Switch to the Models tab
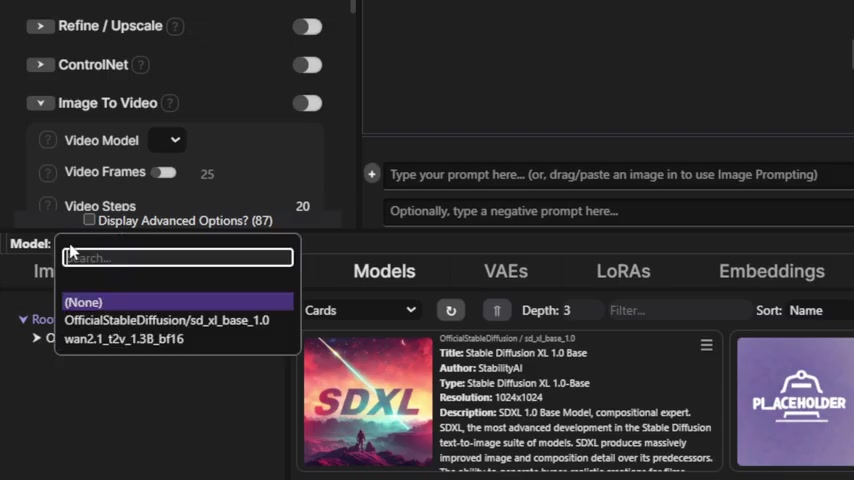This screenshot has width=854, height=480. click(385, 271)
